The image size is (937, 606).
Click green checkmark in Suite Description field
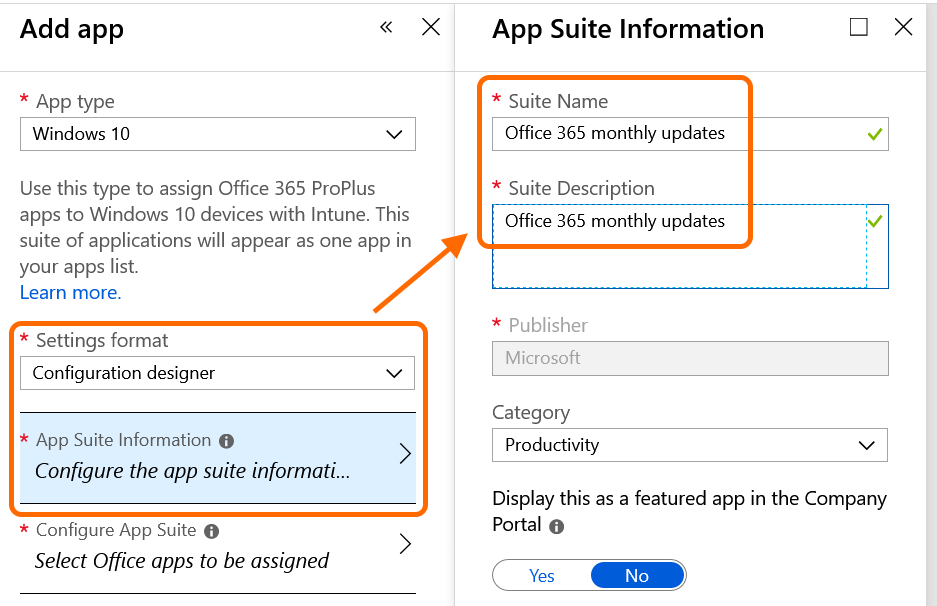875,221
